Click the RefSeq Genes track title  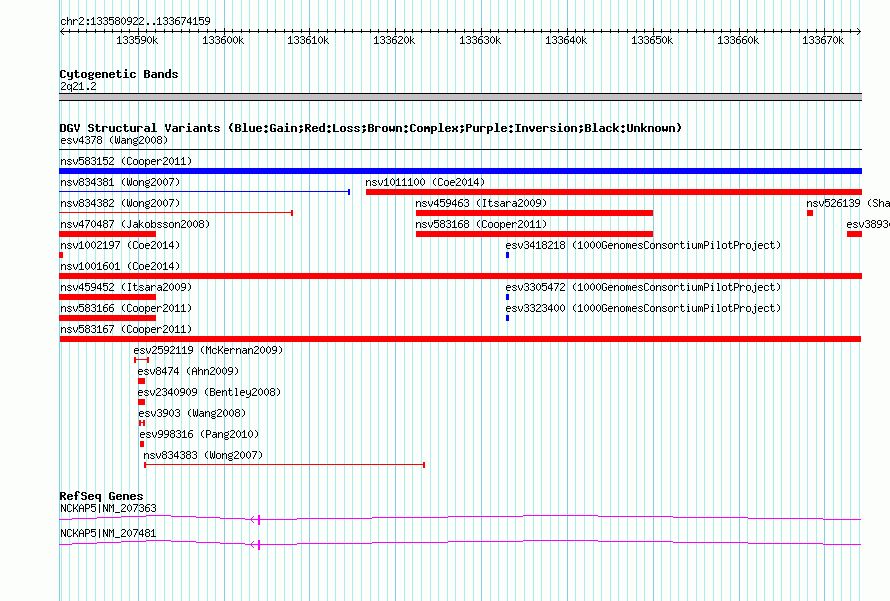(x=102, y=495)
